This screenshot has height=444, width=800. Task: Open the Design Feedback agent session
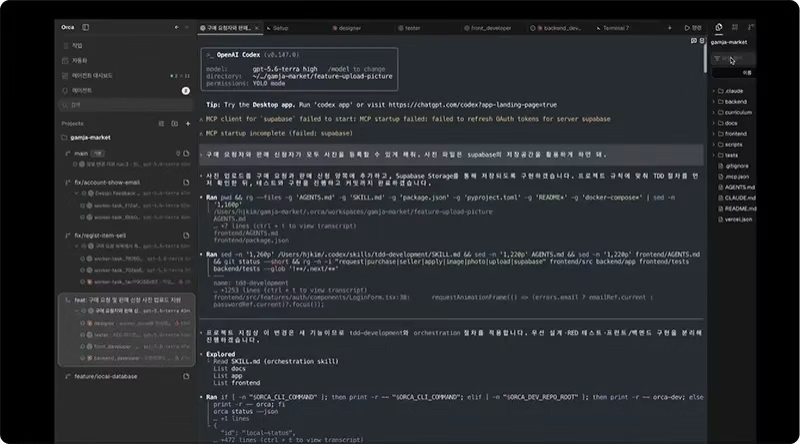pyautogui.click(x=133, y=193)
